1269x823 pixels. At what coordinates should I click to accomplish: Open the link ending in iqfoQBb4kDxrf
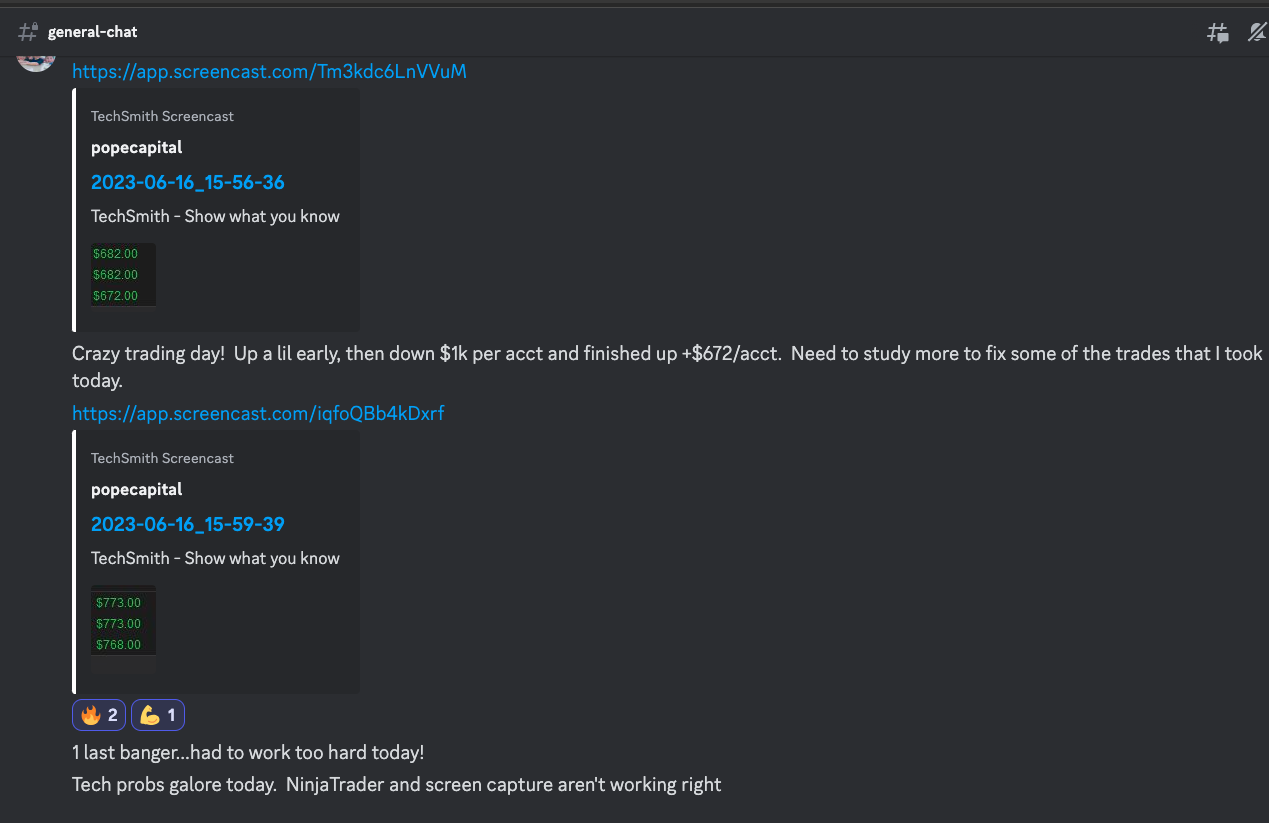258,413
